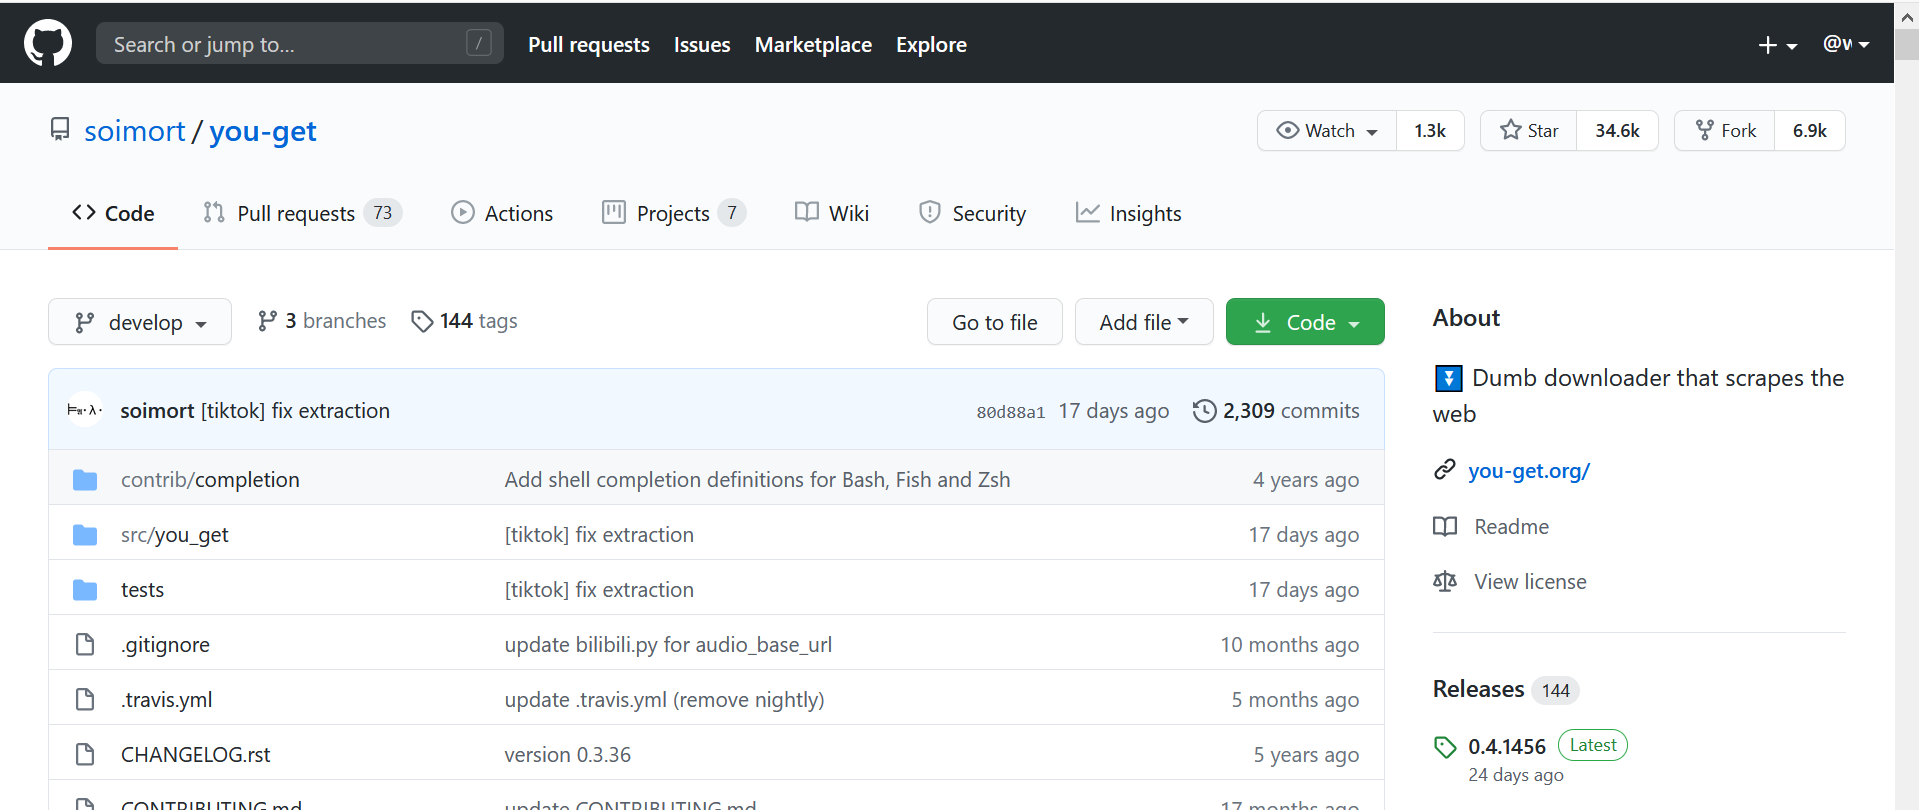
Task: Open the soimort commit author link
Action: click(x=157, y=411)
